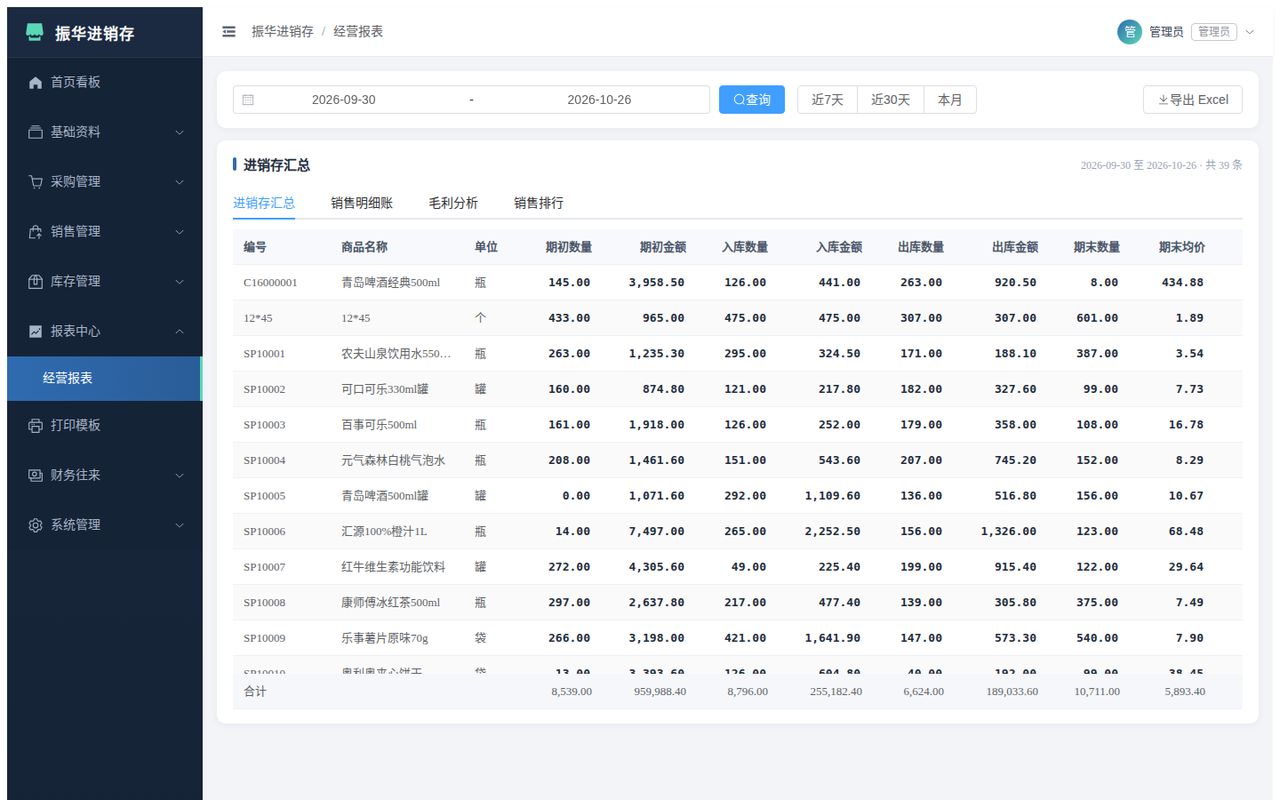Image resolution: width=1280 pixels, height=800 pixels.
Task: Open the 销售排行 tab
Action: coord(539,203)
